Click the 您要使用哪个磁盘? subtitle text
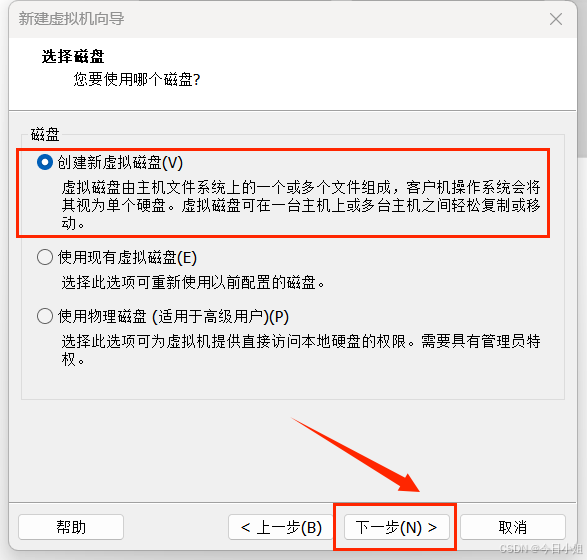587x560 pixels. pos(137,79)
